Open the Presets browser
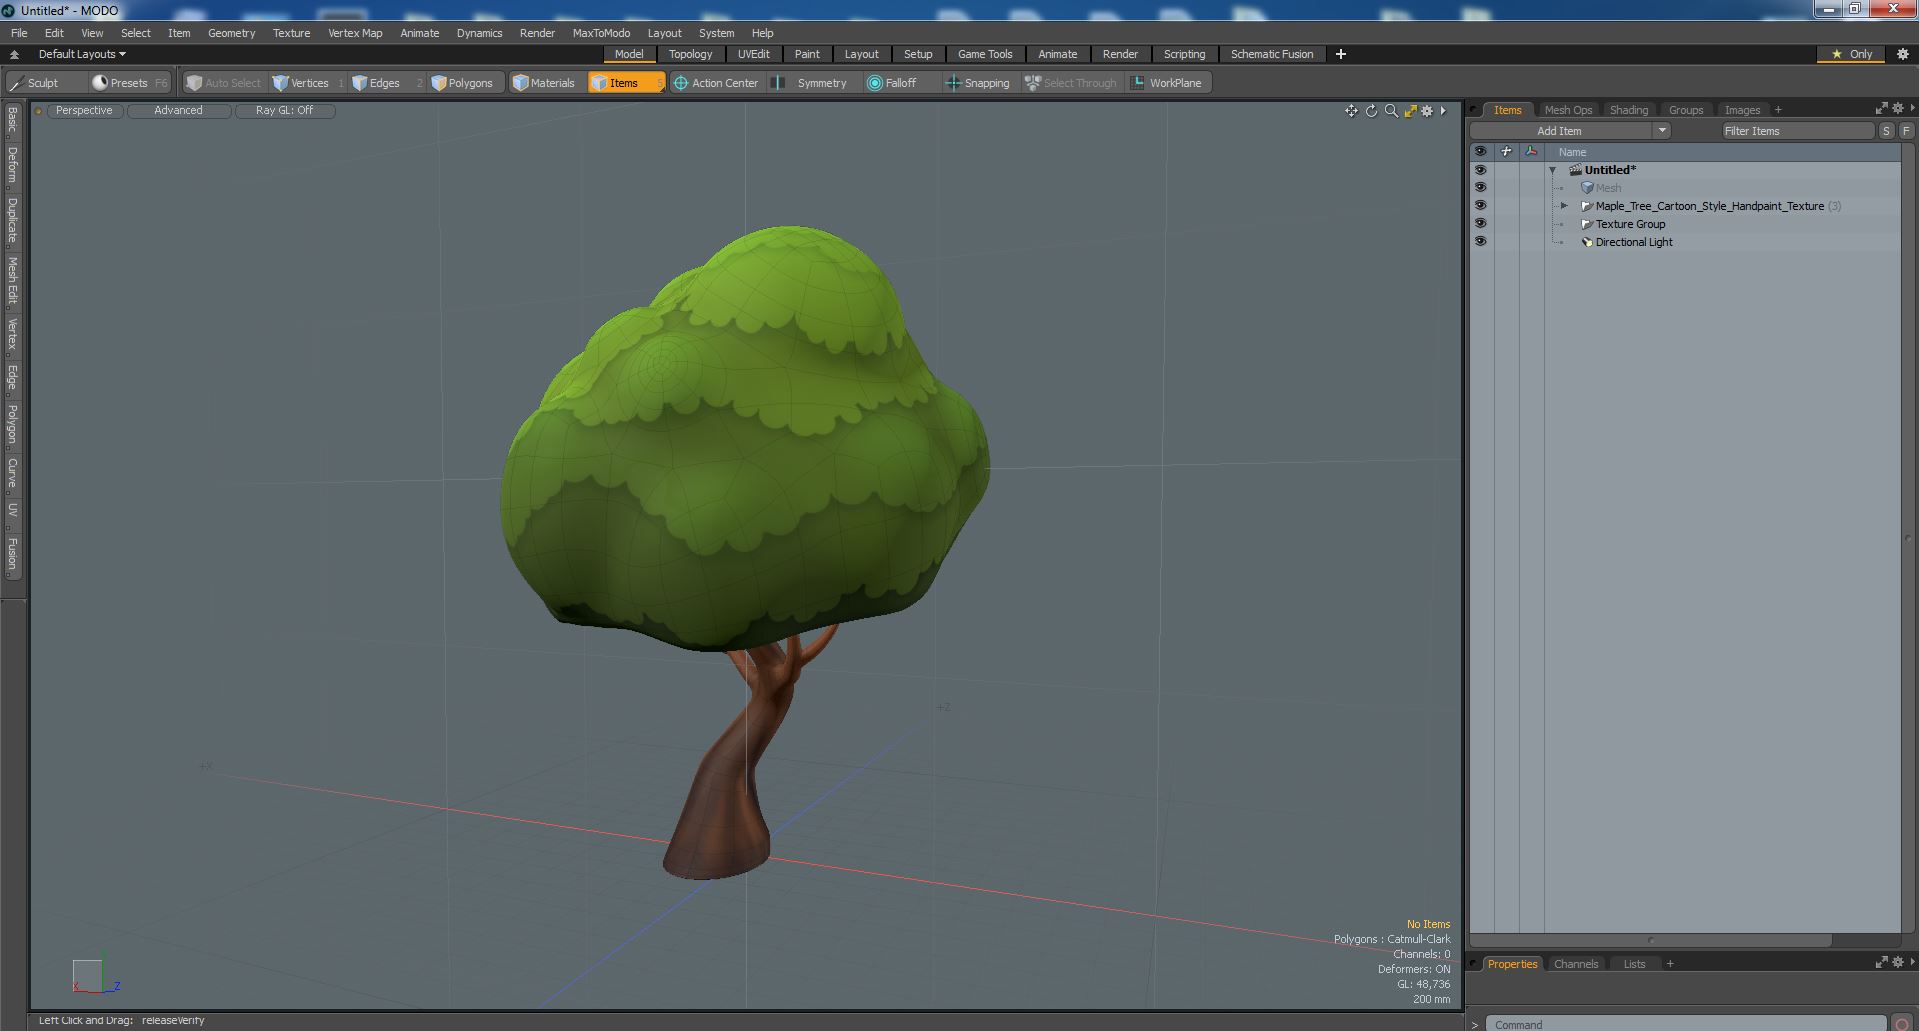Screen dimensions: 1919x1031 click(x=129, y=83)
